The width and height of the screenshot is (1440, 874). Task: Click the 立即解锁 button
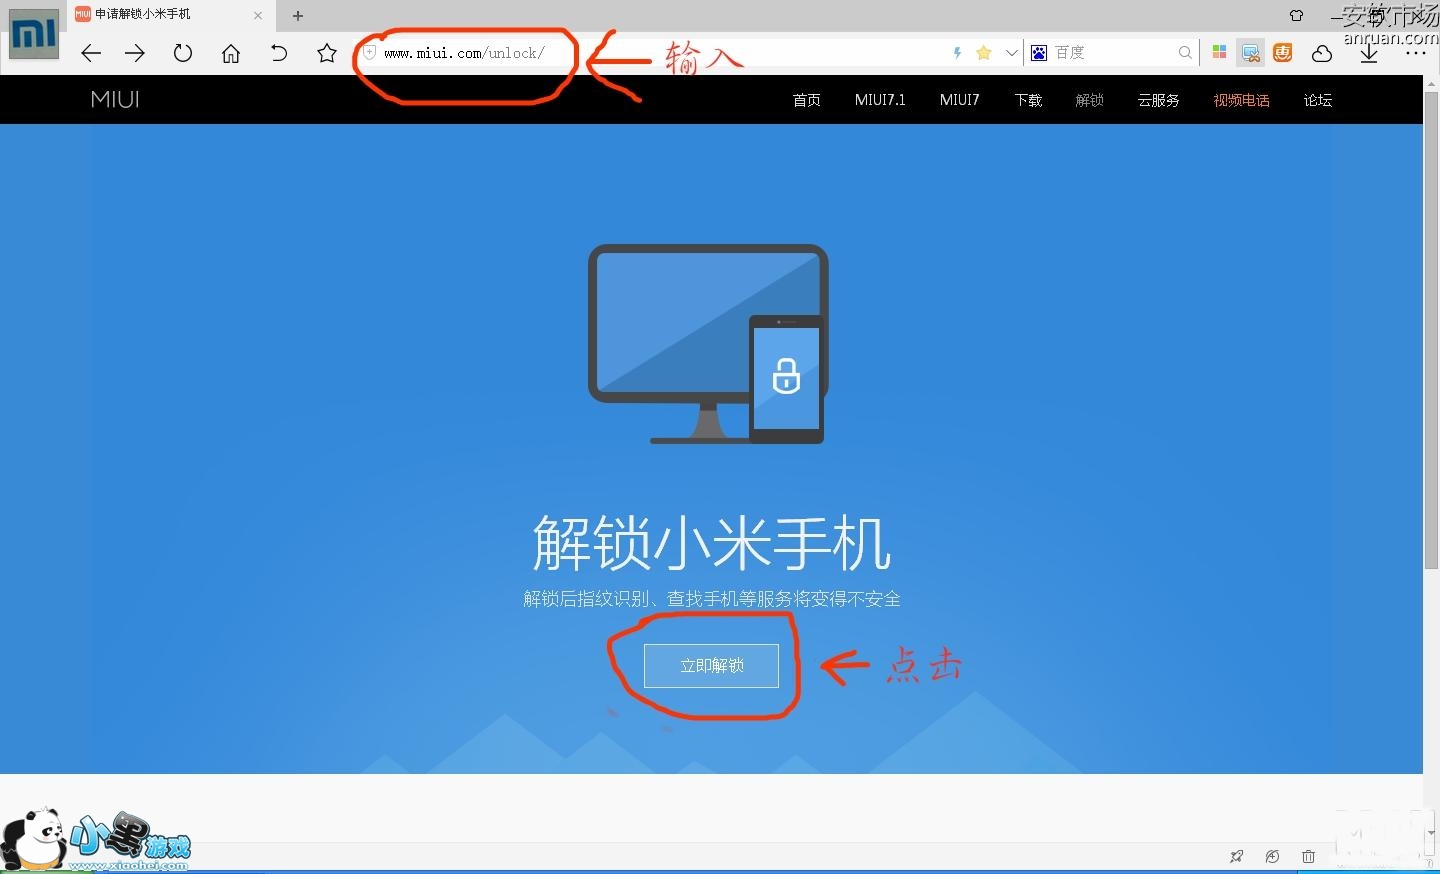click(x=711, y=666)
